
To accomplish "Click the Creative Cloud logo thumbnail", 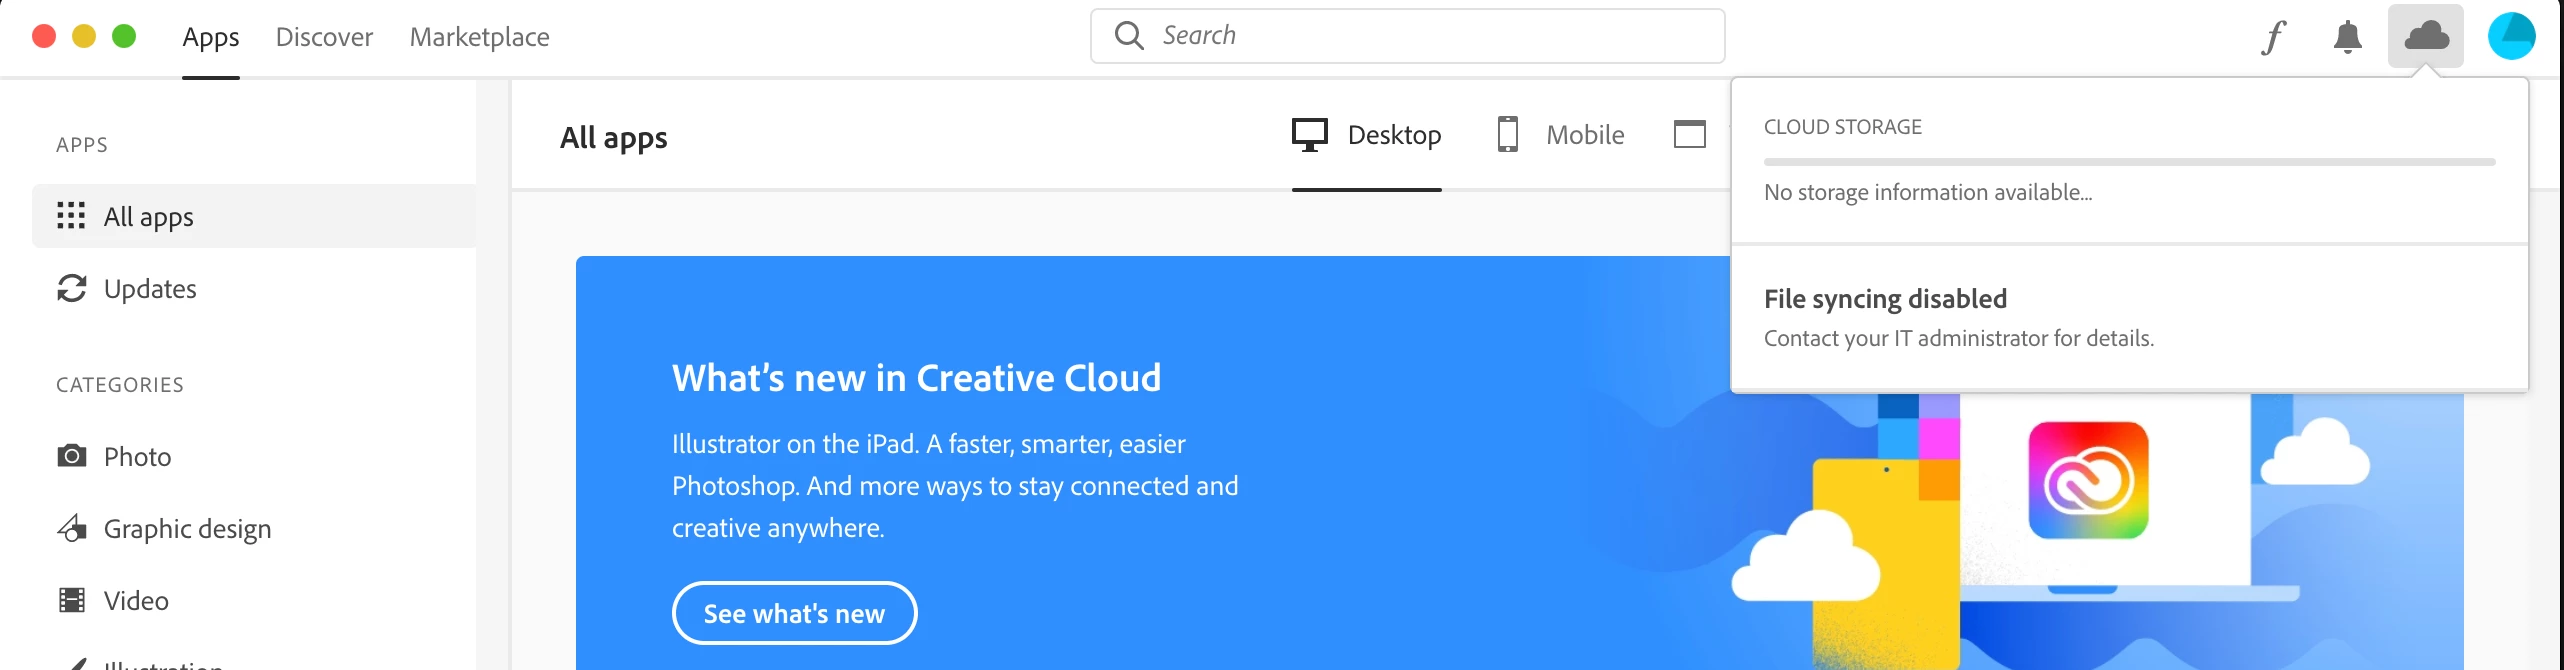I will click(x=2089, y=480).
